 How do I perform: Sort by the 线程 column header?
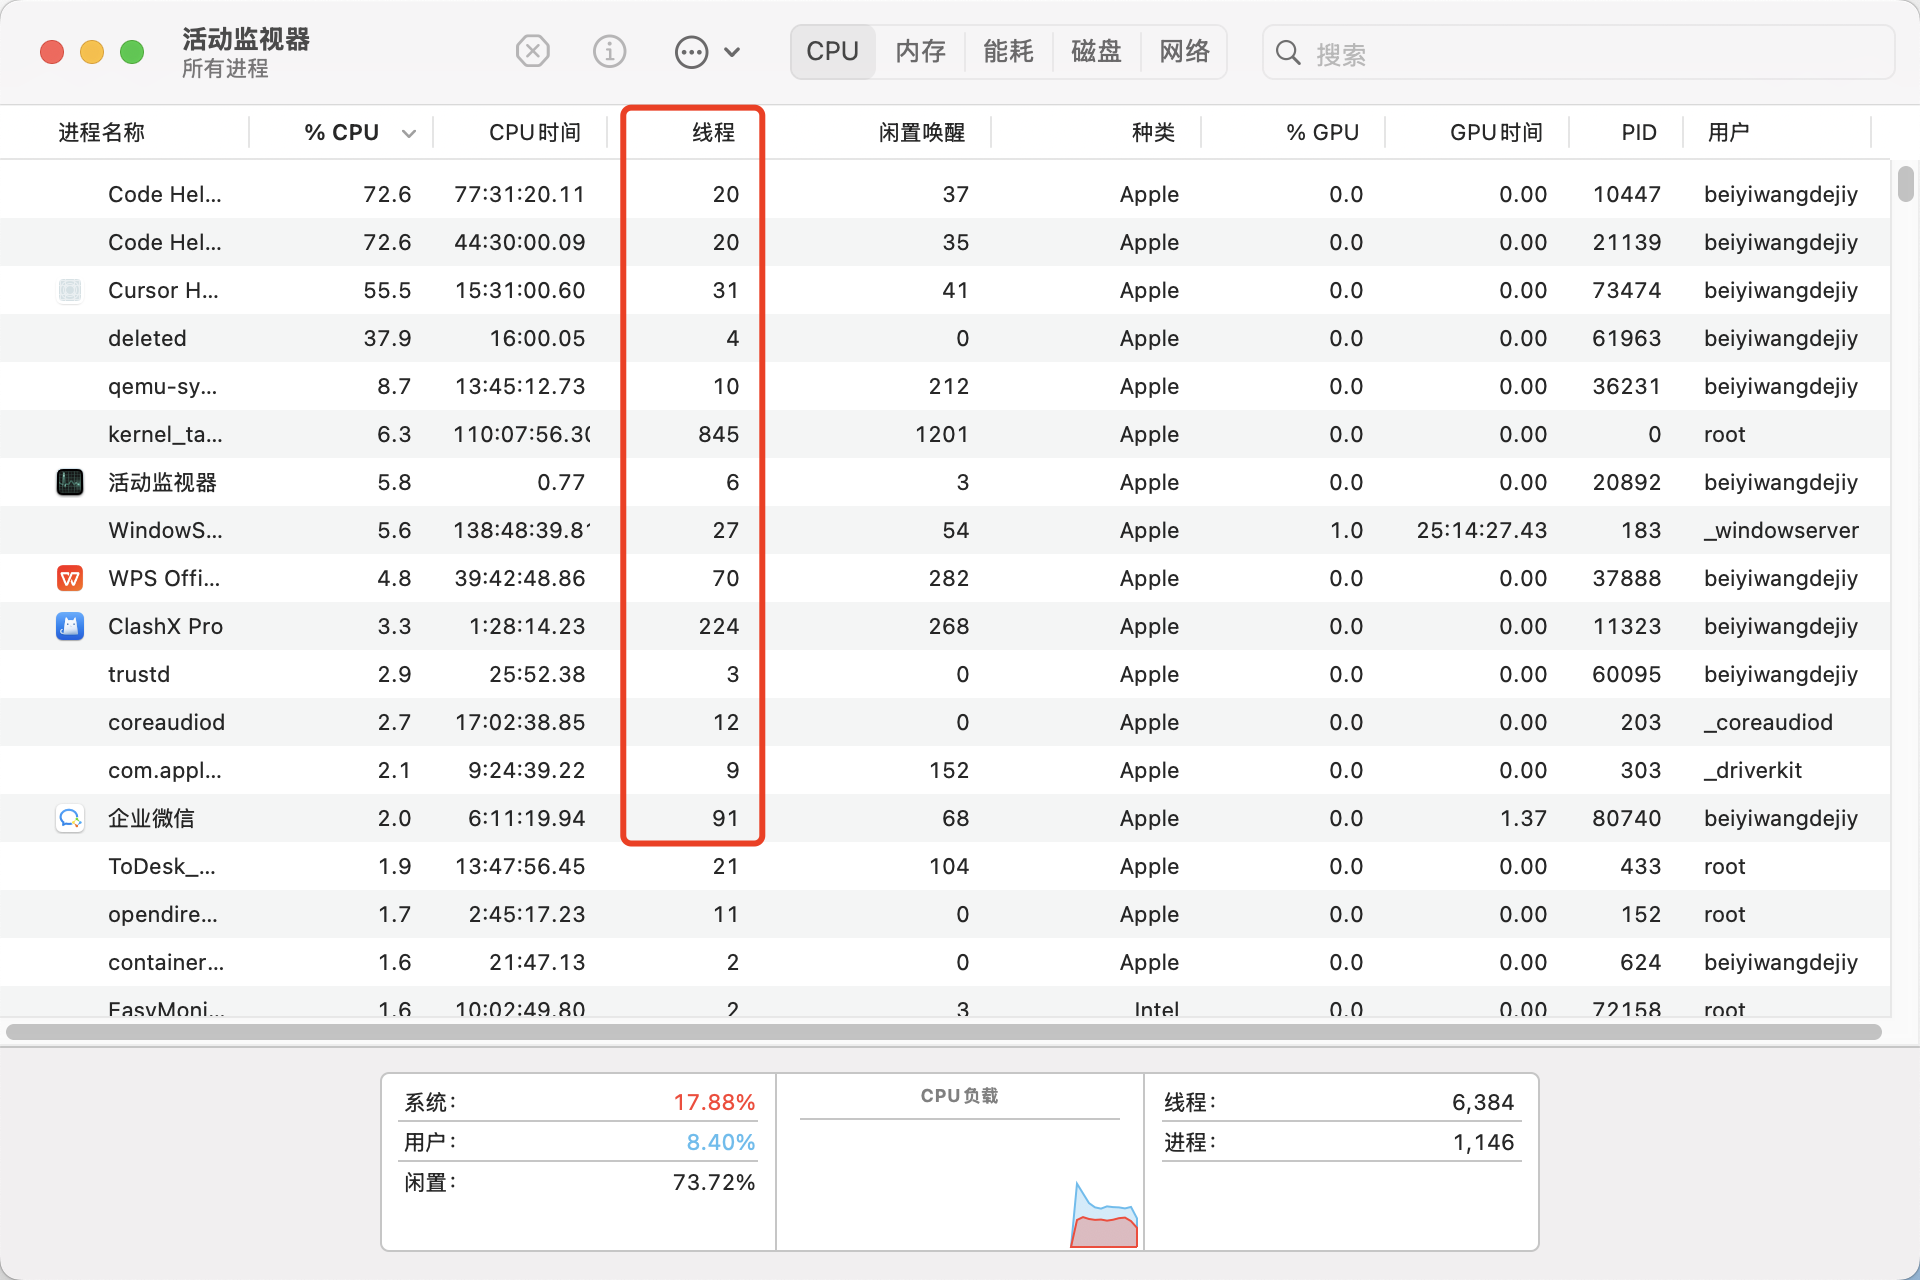713,132
